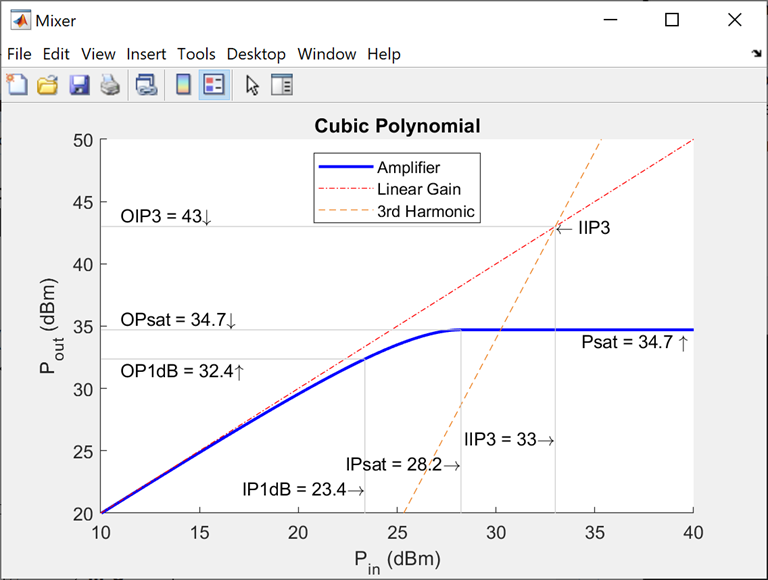Click the IIP3 = 33 annotation
This screenshot has width=768, height=580.
coord(509,439)
